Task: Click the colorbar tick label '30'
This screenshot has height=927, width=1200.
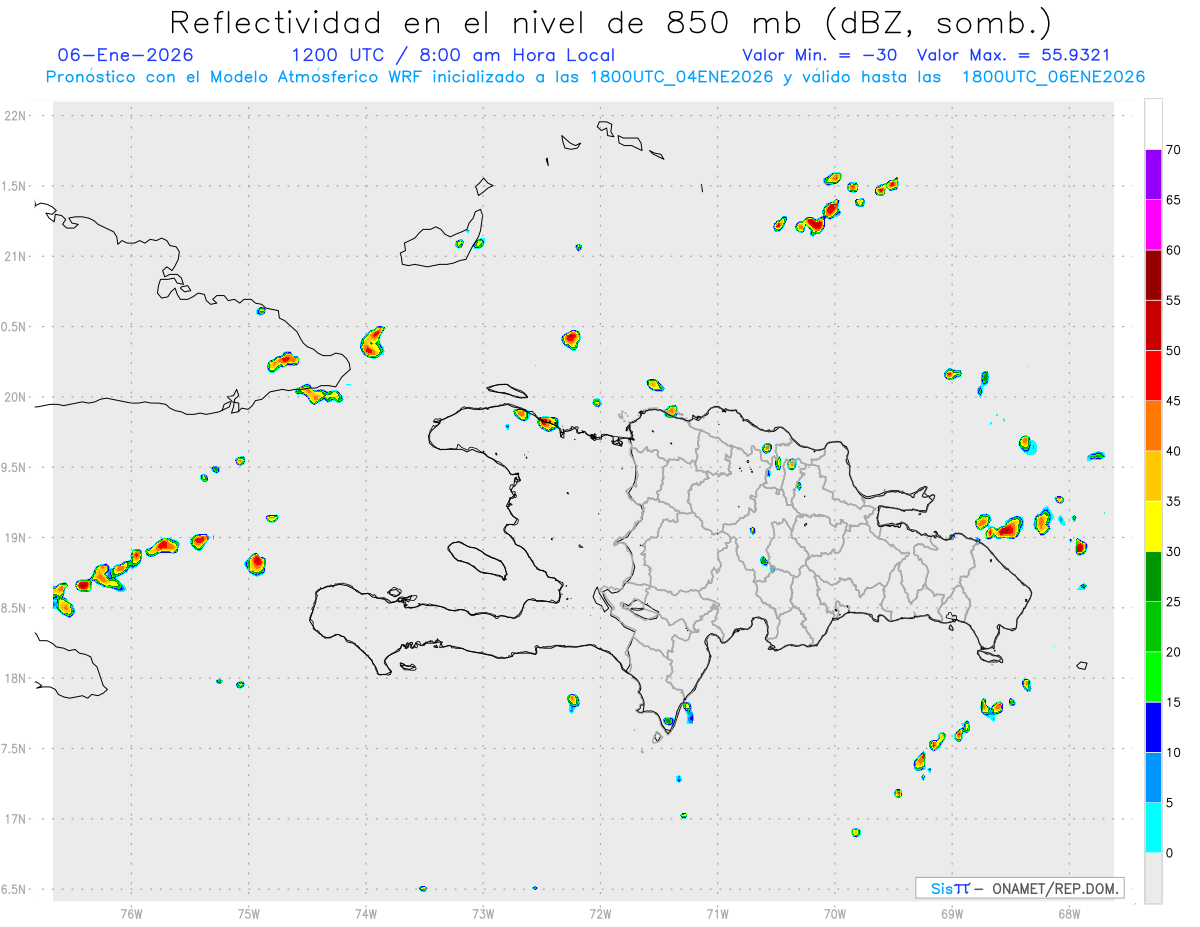Action: [x=1173, y=552]
